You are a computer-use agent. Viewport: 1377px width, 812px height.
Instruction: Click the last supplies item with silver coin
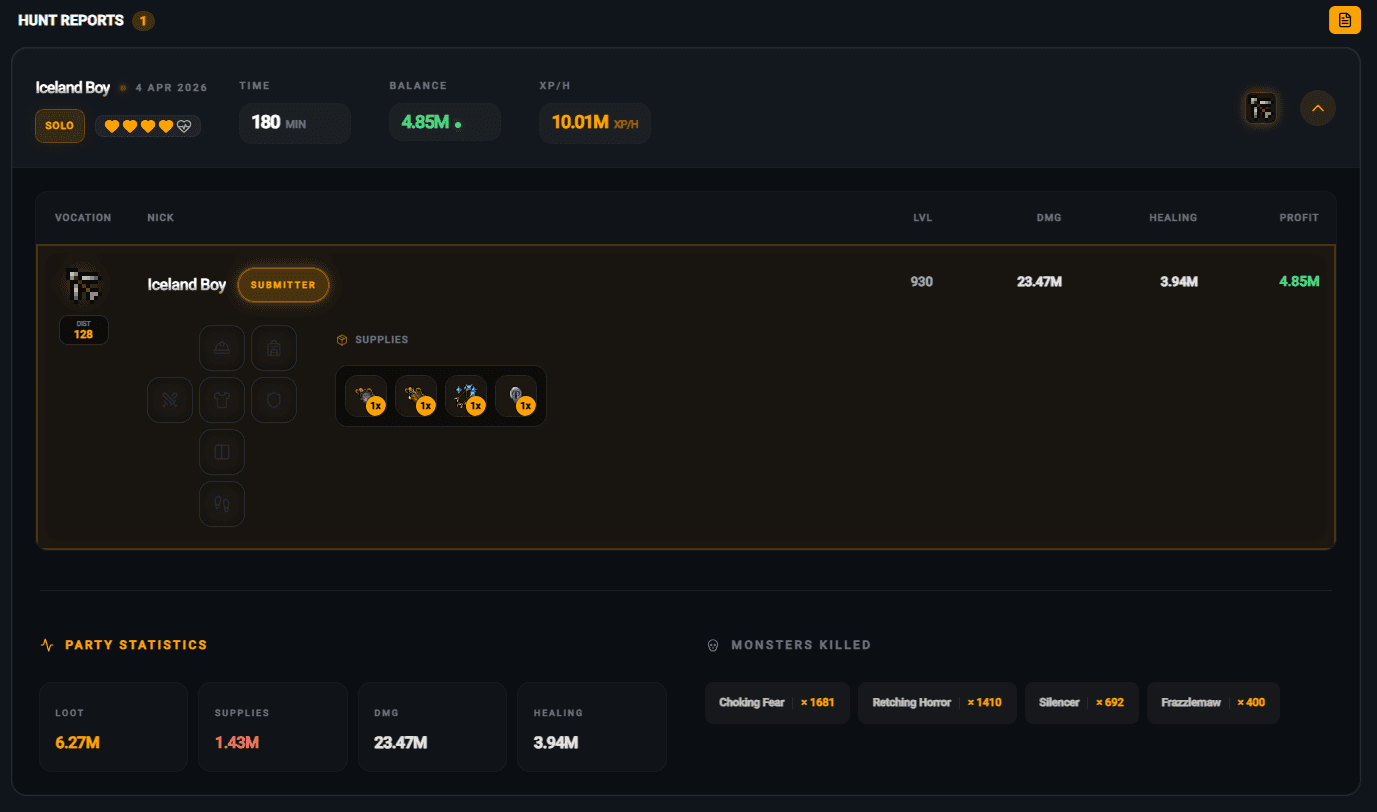point(515,396)
